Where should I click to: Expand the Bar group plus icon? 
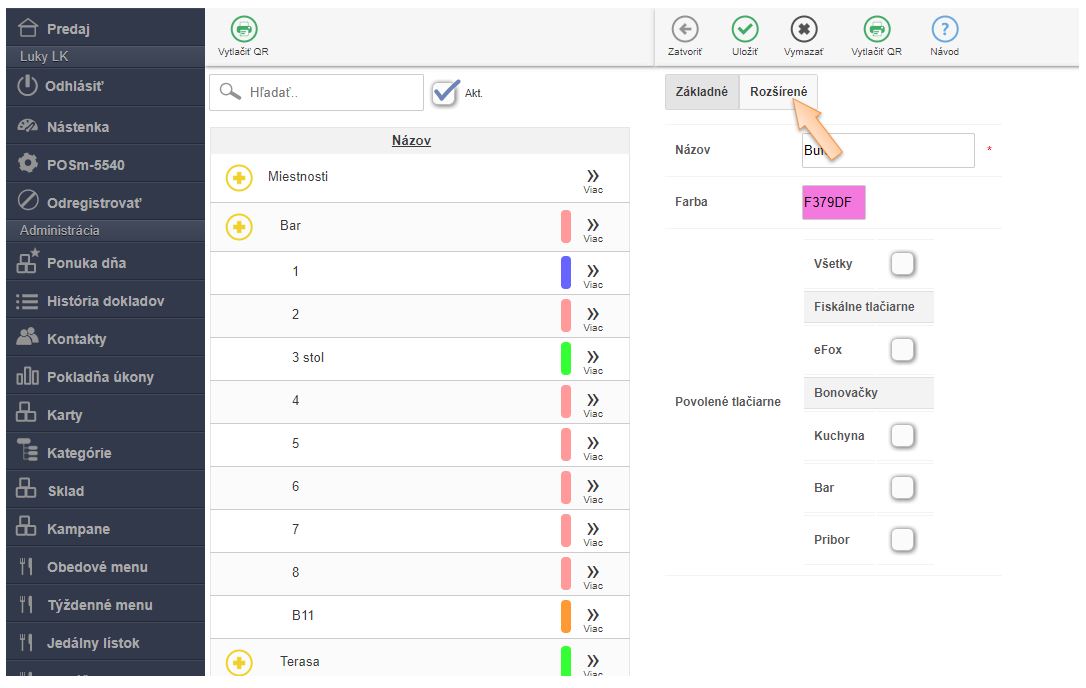point(239,227)
